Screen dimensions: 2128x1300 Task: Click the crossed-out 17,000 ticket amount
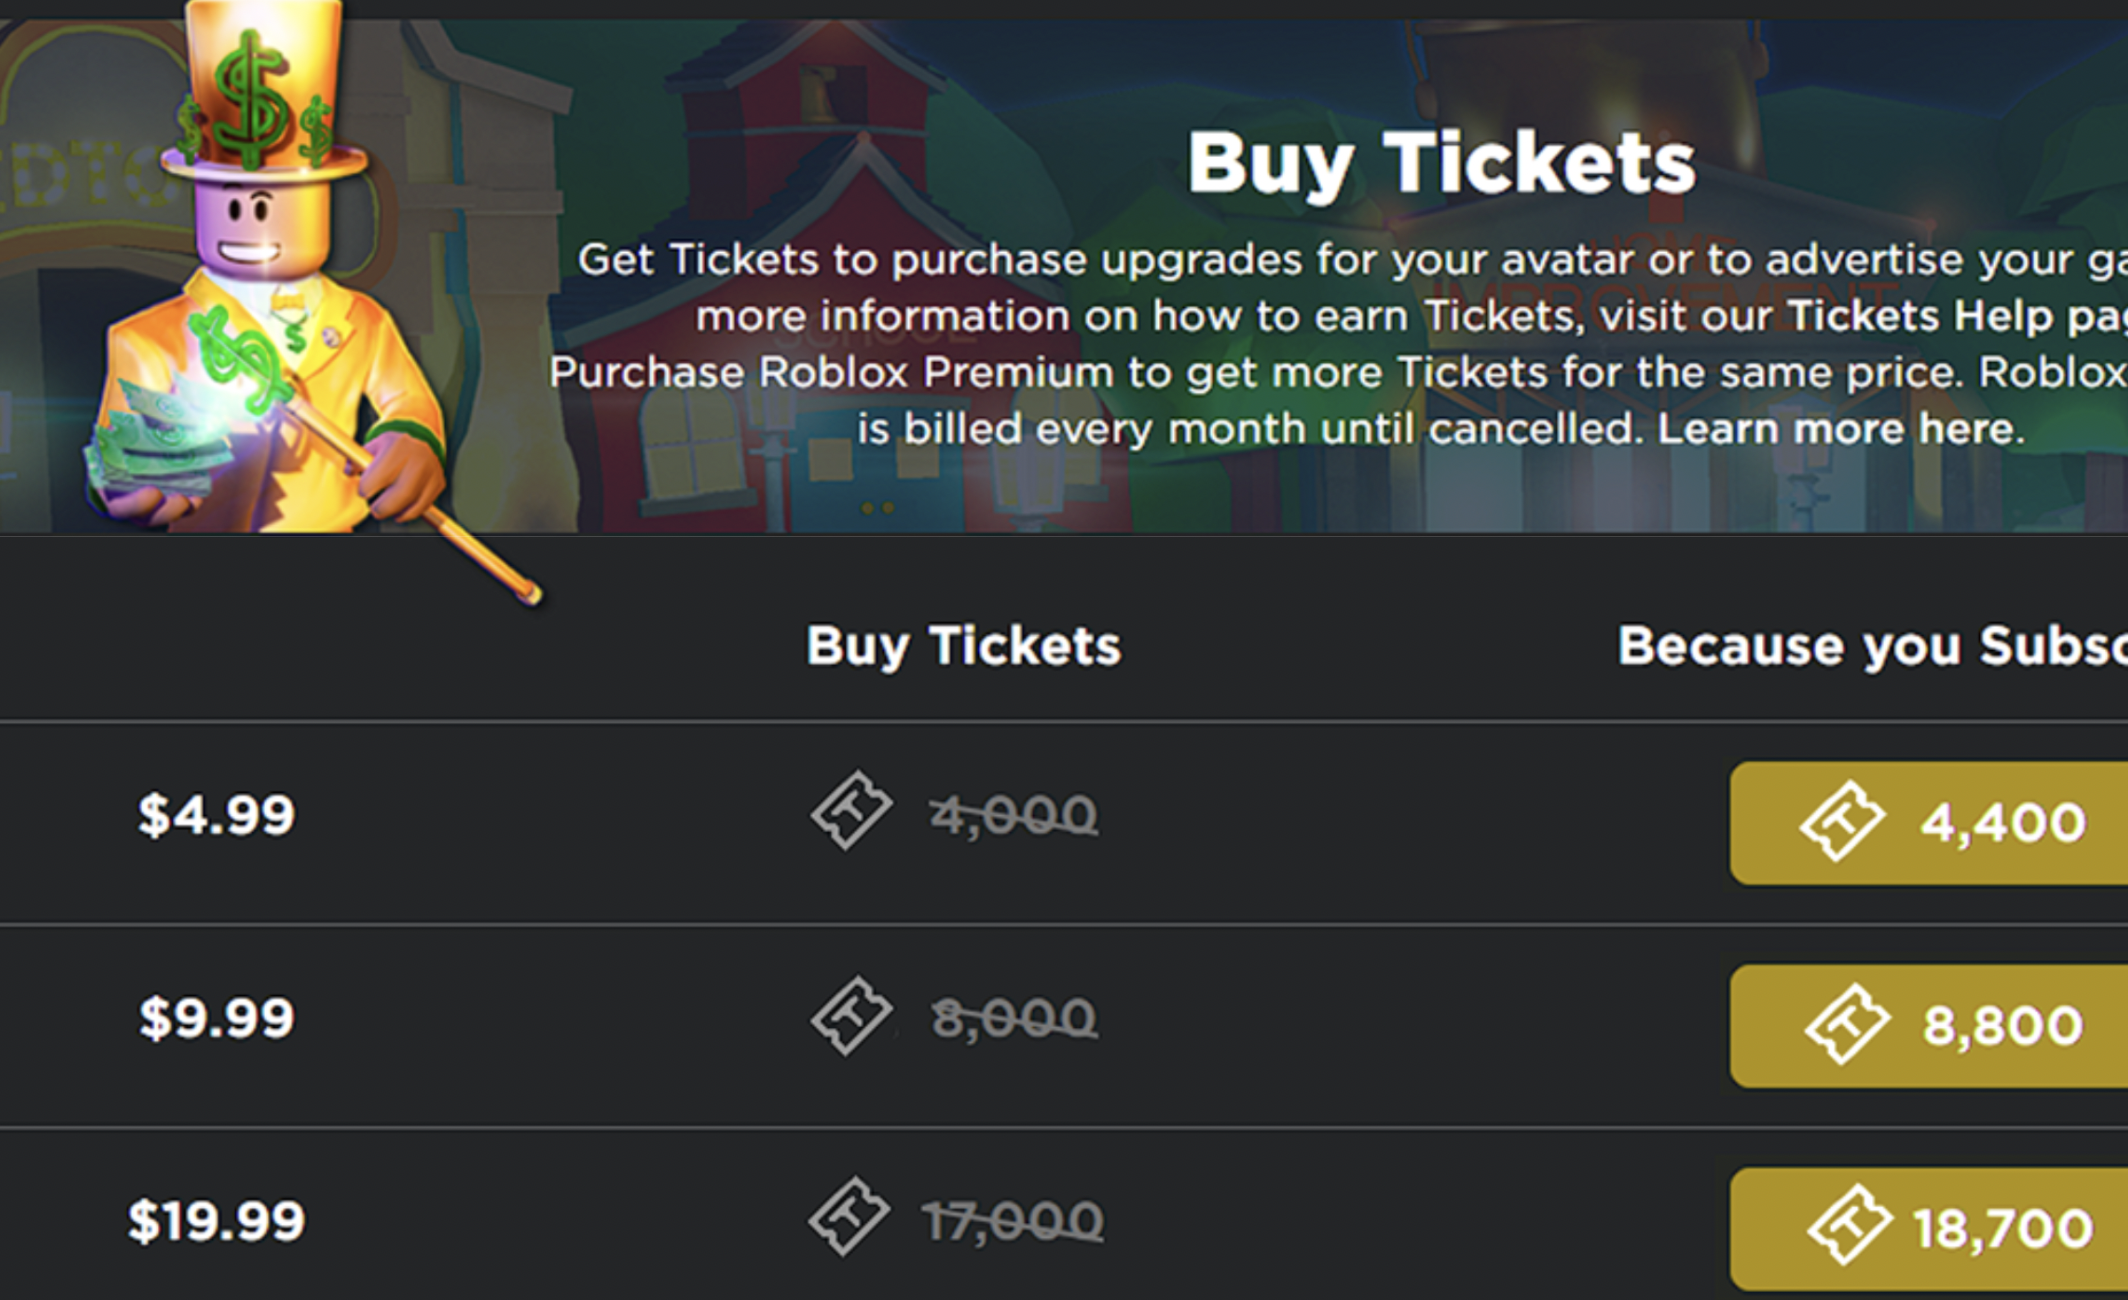click(x=1012, y=1221)
